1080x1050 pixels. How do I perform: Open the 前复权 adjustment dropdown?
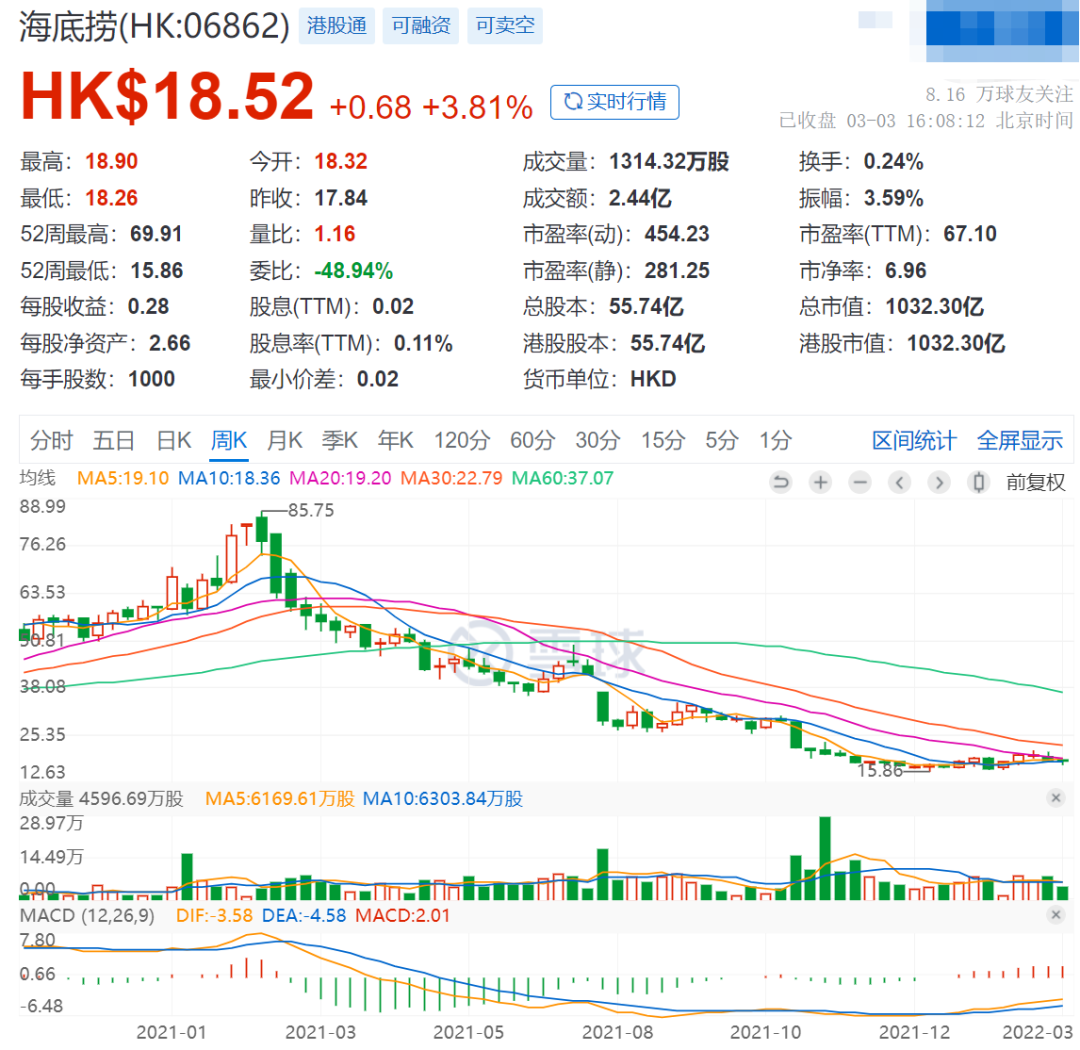pyautogui.click(x=1035, y=483)
